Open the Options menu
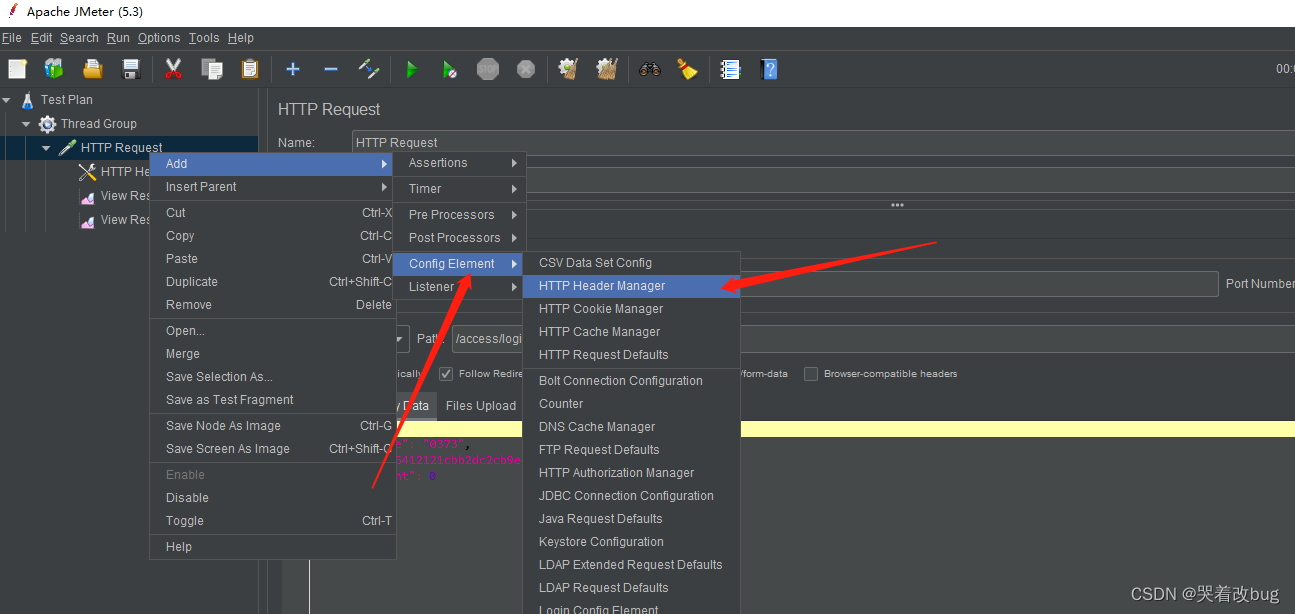The image size is (1295, 614). pyautogui.click(x=159, y=38)
